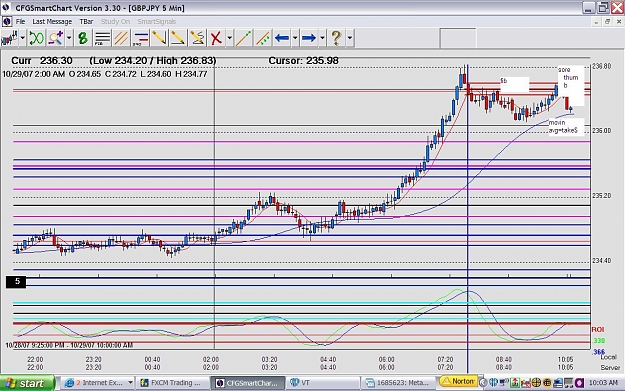Select the Fibonacci lines tool

tap(102, 38)
